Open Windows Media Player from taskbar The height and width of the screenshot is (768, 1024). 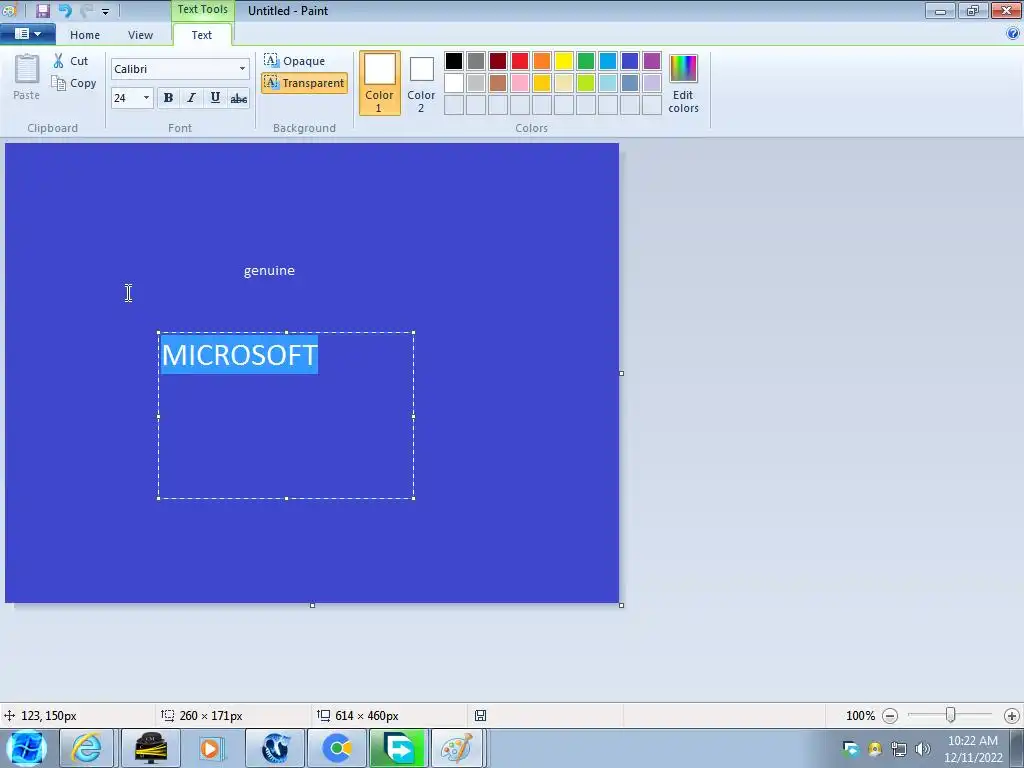tap(212, 748)
